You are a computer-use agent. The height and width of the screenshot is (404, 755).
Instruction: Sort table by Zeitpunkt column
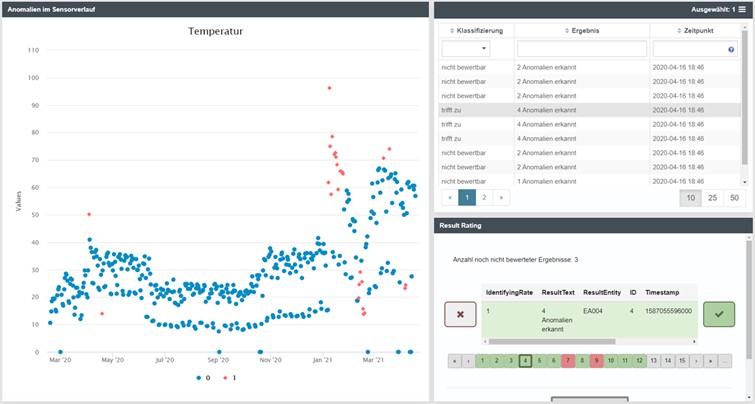pos(695,30)
